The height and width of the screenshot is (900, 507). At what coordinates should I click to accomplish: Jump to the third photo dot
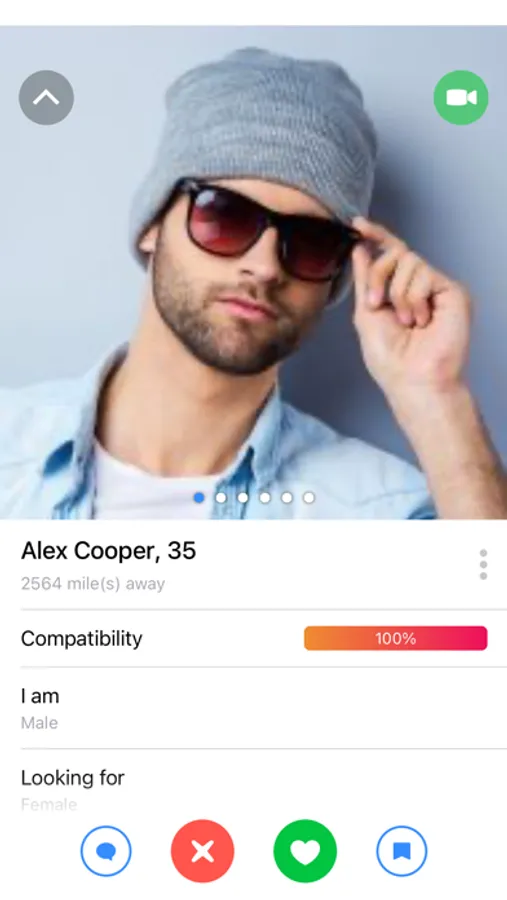point(243,498)
